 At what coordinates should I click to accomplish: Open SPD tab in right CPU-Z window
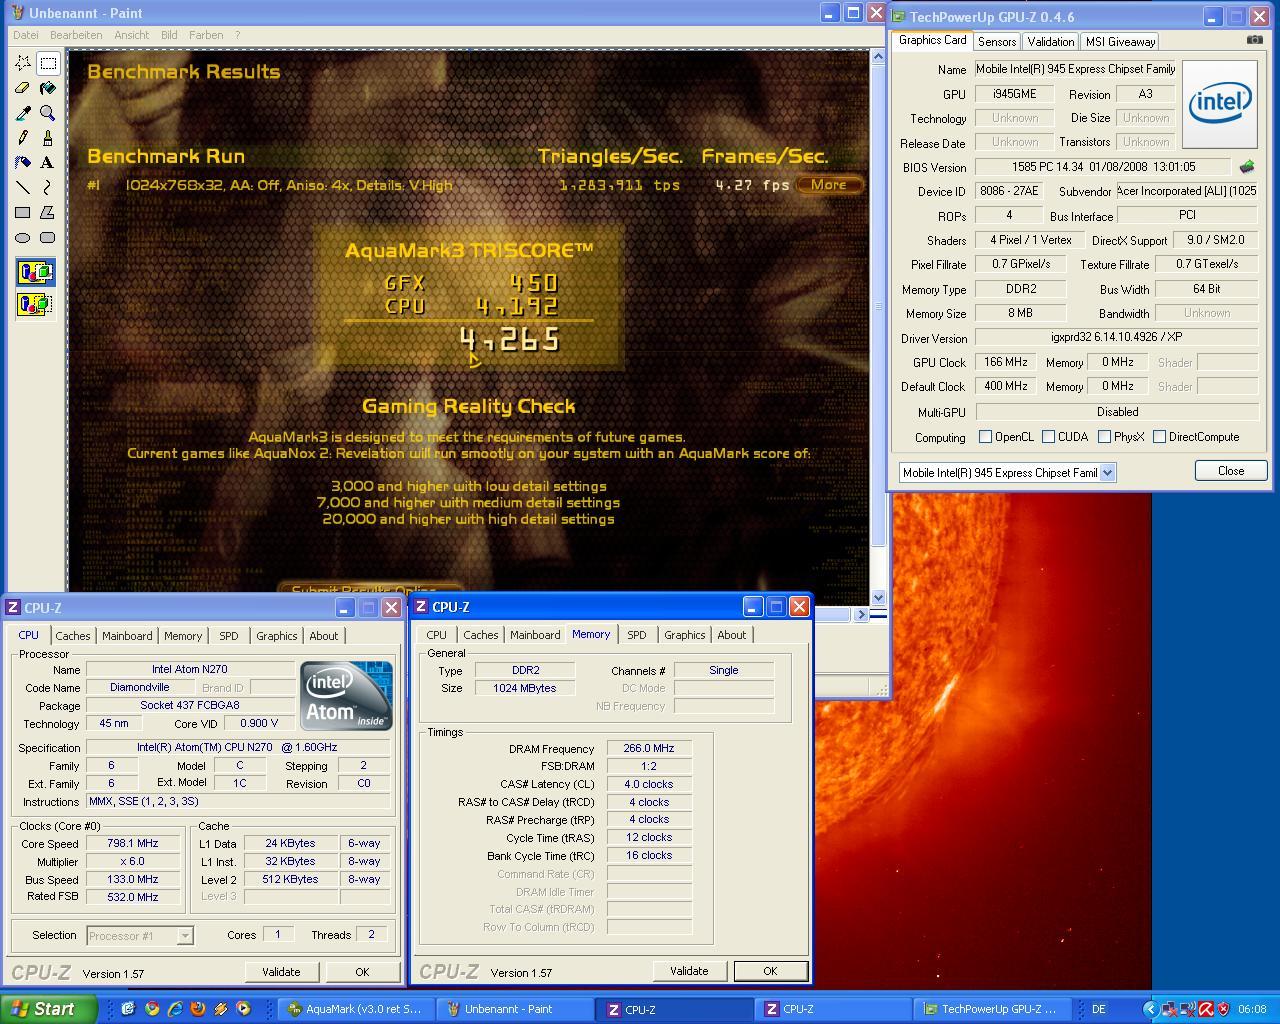(636, 635)
